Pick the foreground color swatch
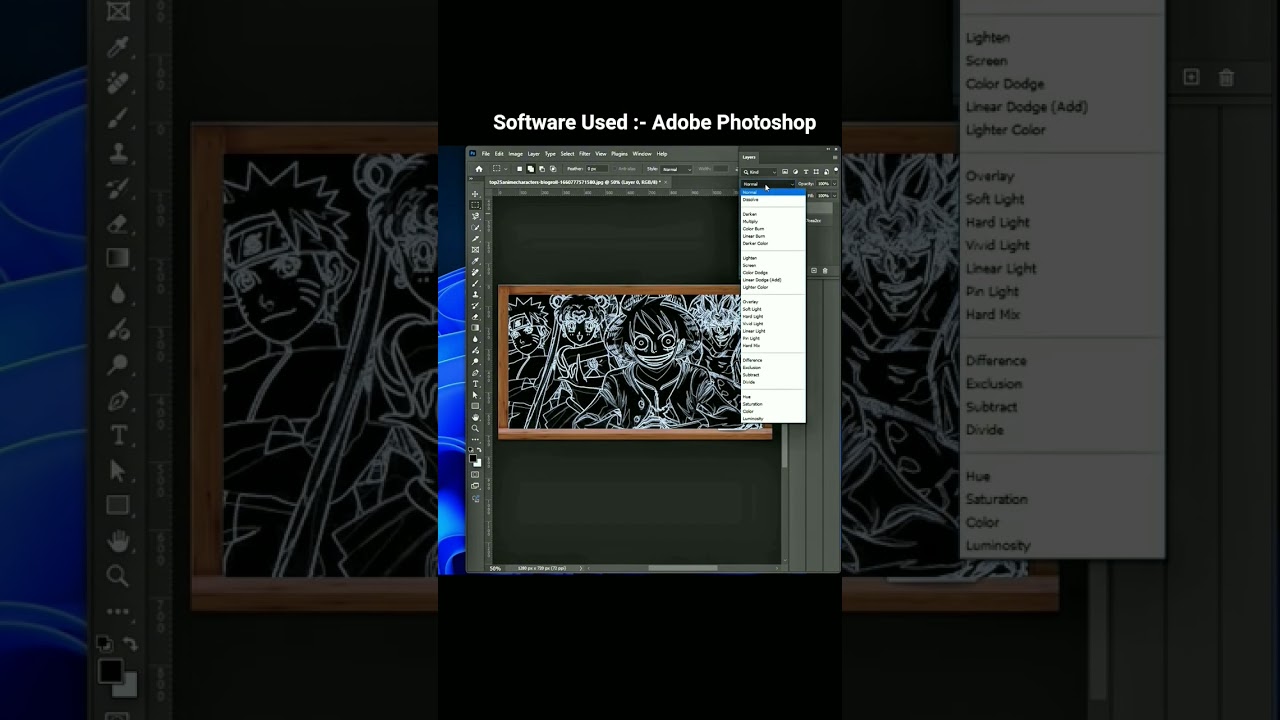Viewport: 1280px width, 720px height. click(x=474, y=458)
